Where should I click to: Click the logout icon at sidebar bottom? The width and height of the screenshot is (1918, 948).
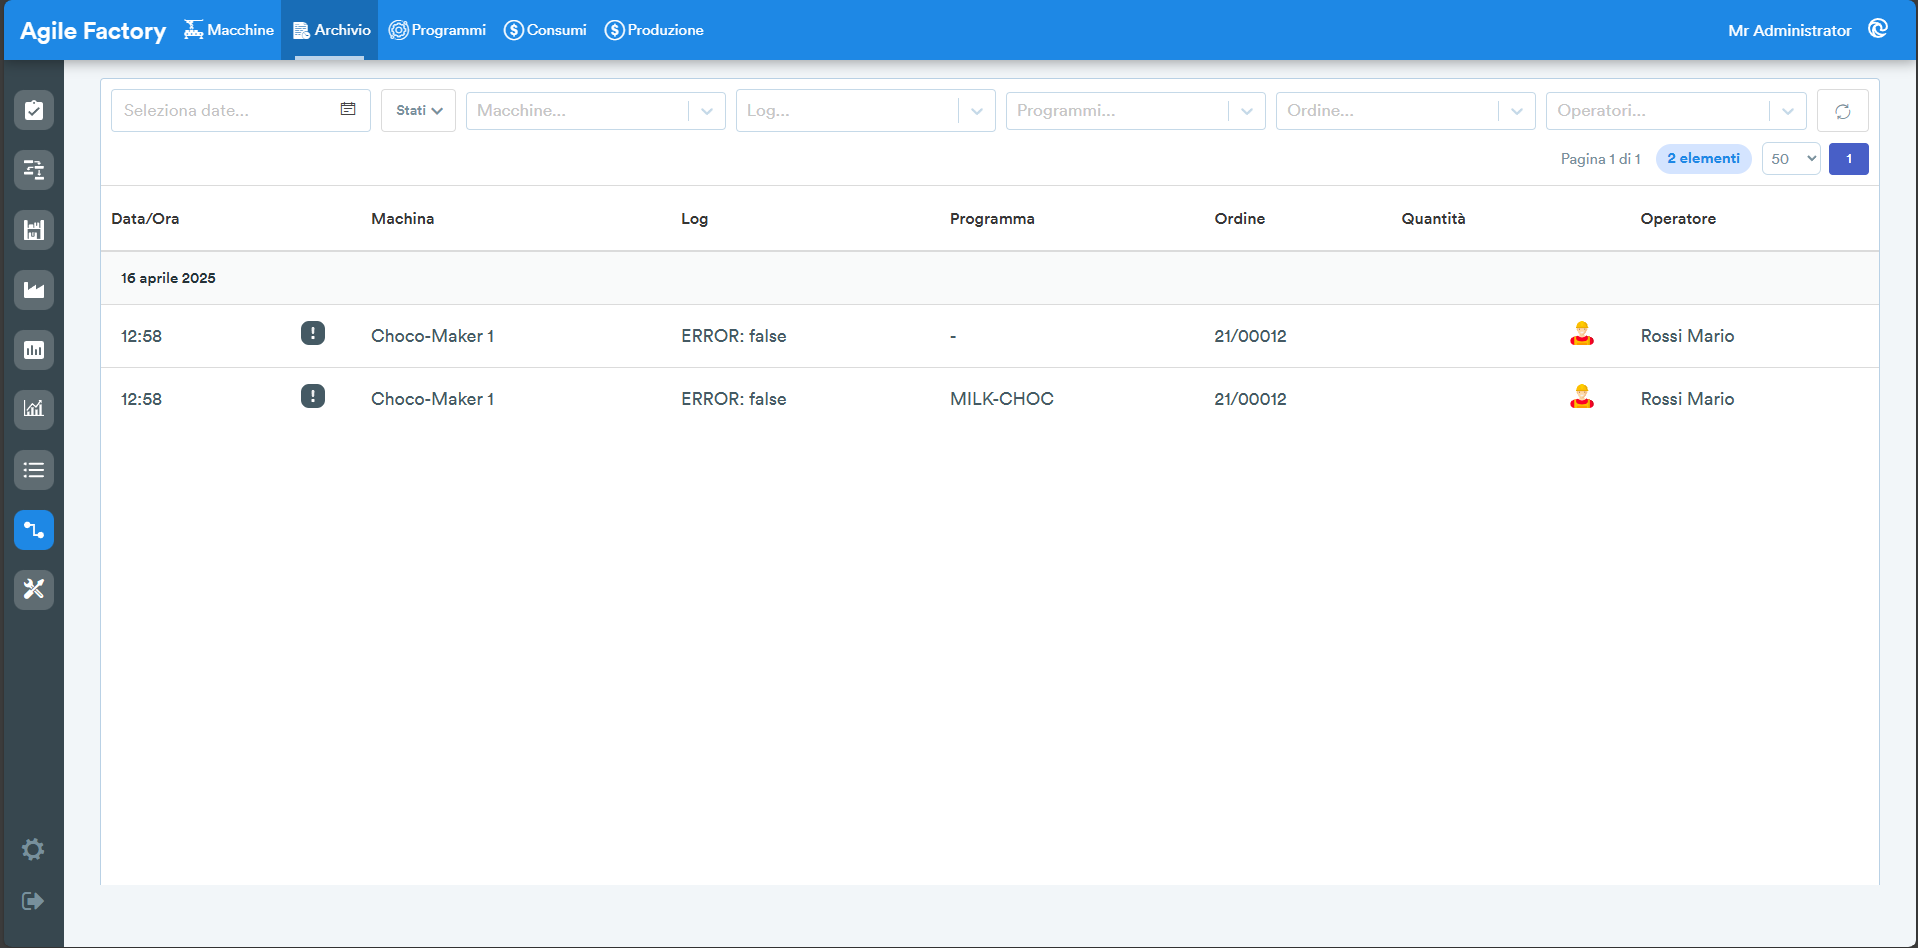click(33, 901)
